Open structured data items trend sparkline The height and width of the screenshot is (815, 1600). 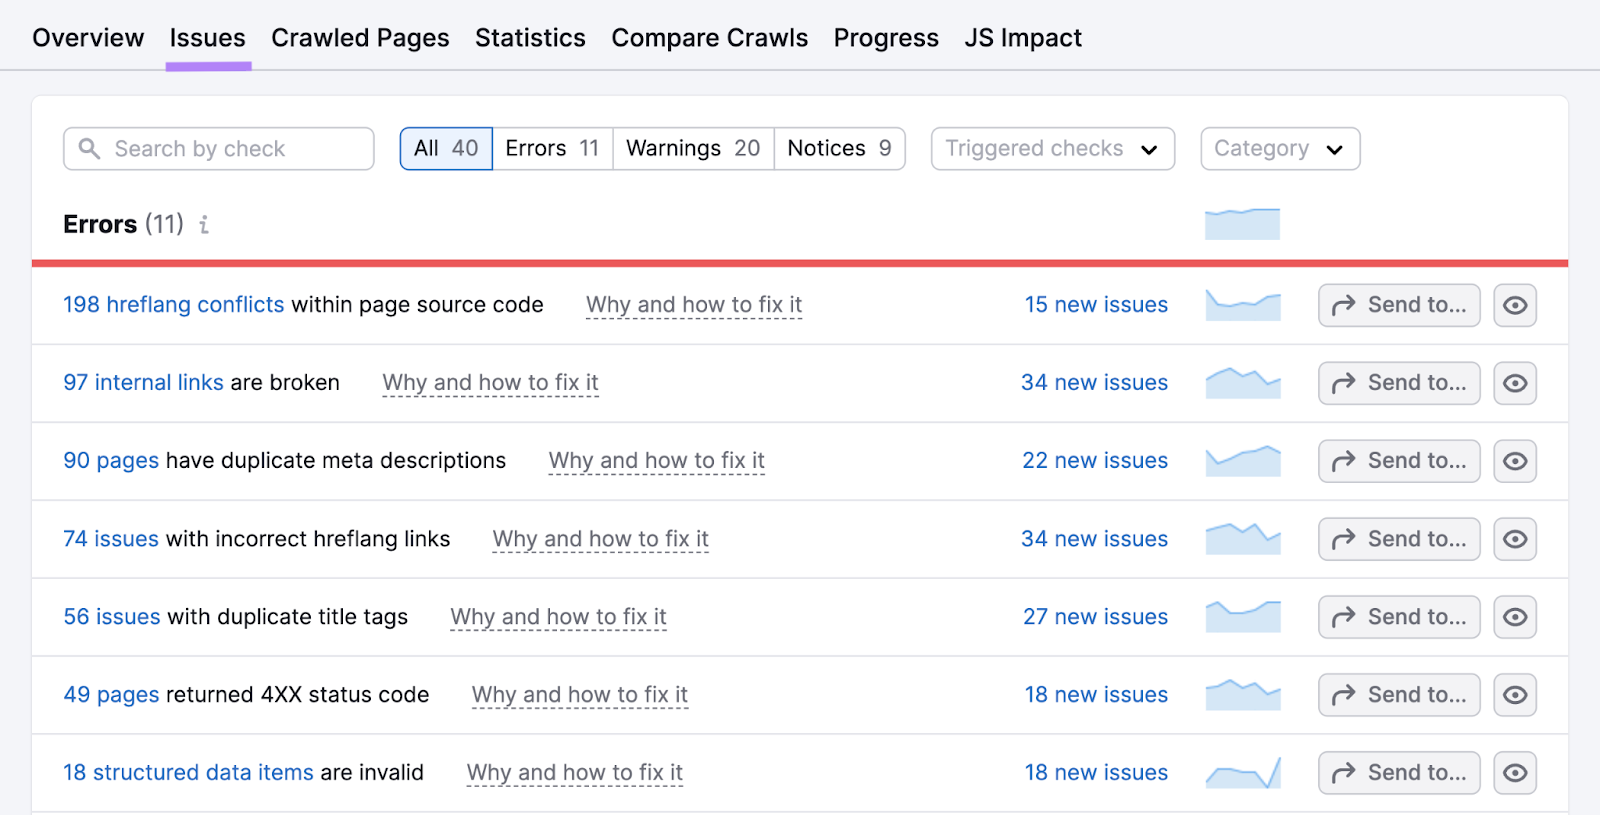[x=1243, y=773]
